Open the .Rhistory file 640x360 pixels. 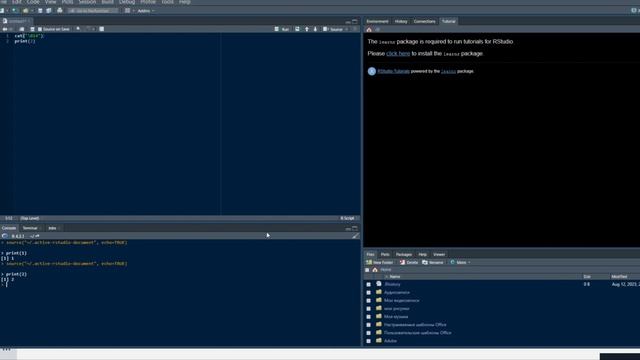pyautogui.click(x=392, y=284)
